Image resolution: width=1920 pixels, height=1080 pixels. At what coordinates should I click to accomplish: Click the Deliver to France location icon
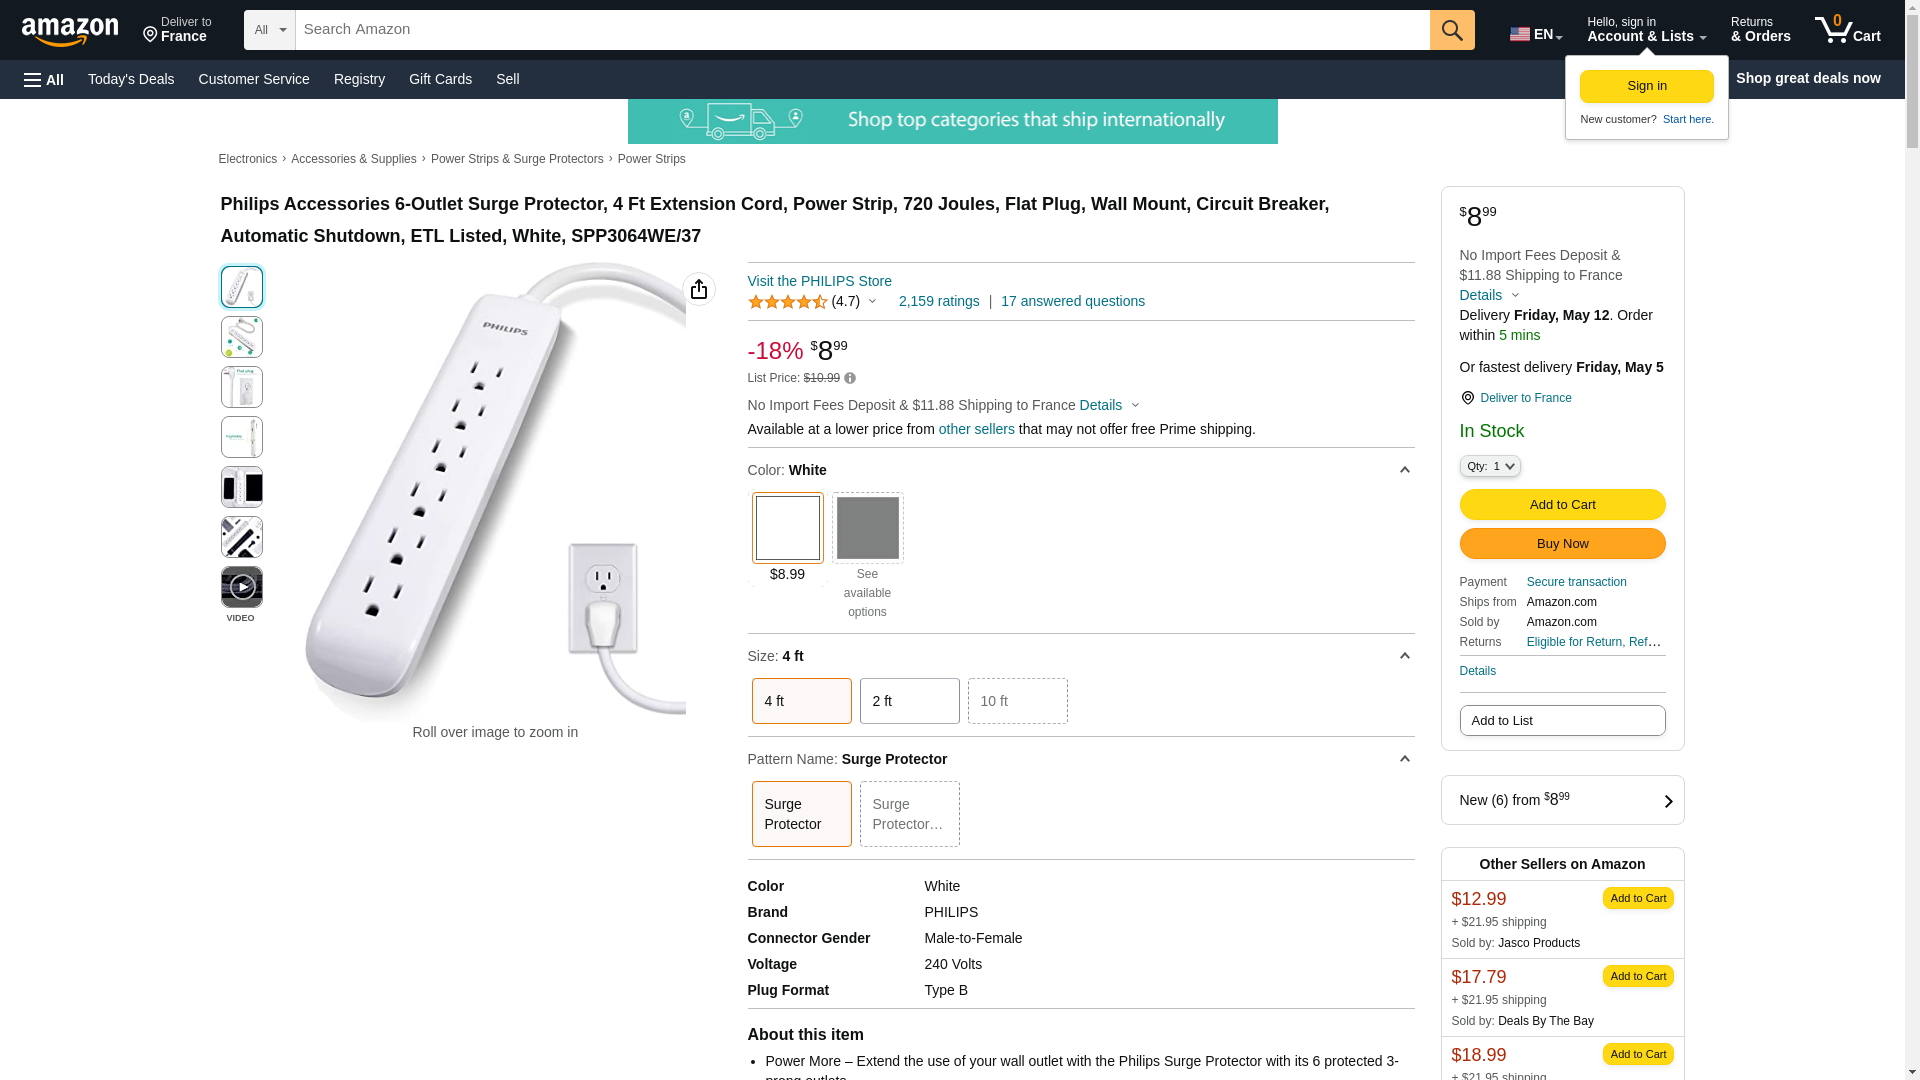click(1467, 398)
